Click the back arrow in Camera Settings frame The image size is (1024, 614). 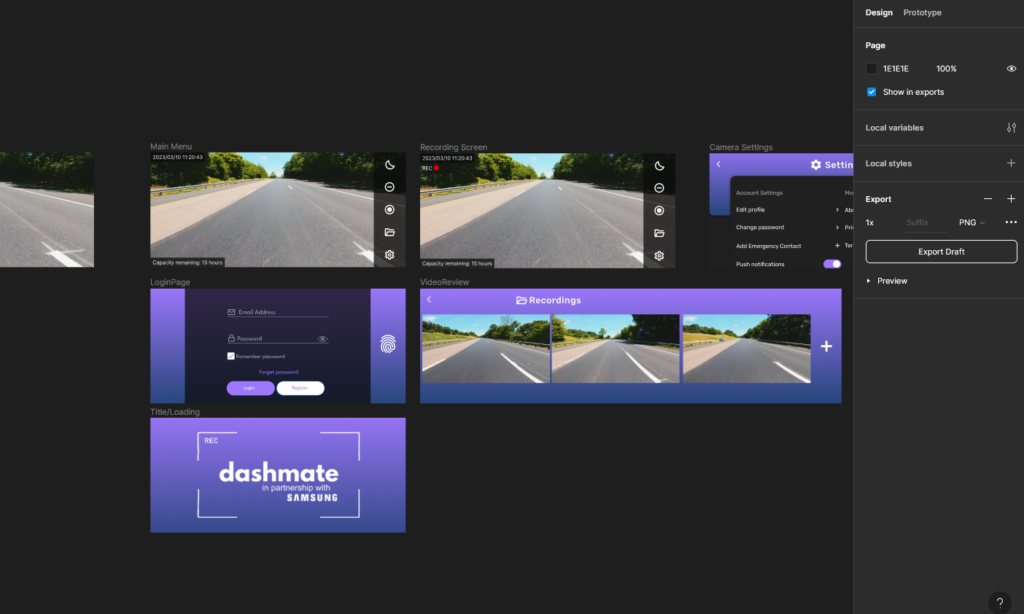[x=718, y=164]
